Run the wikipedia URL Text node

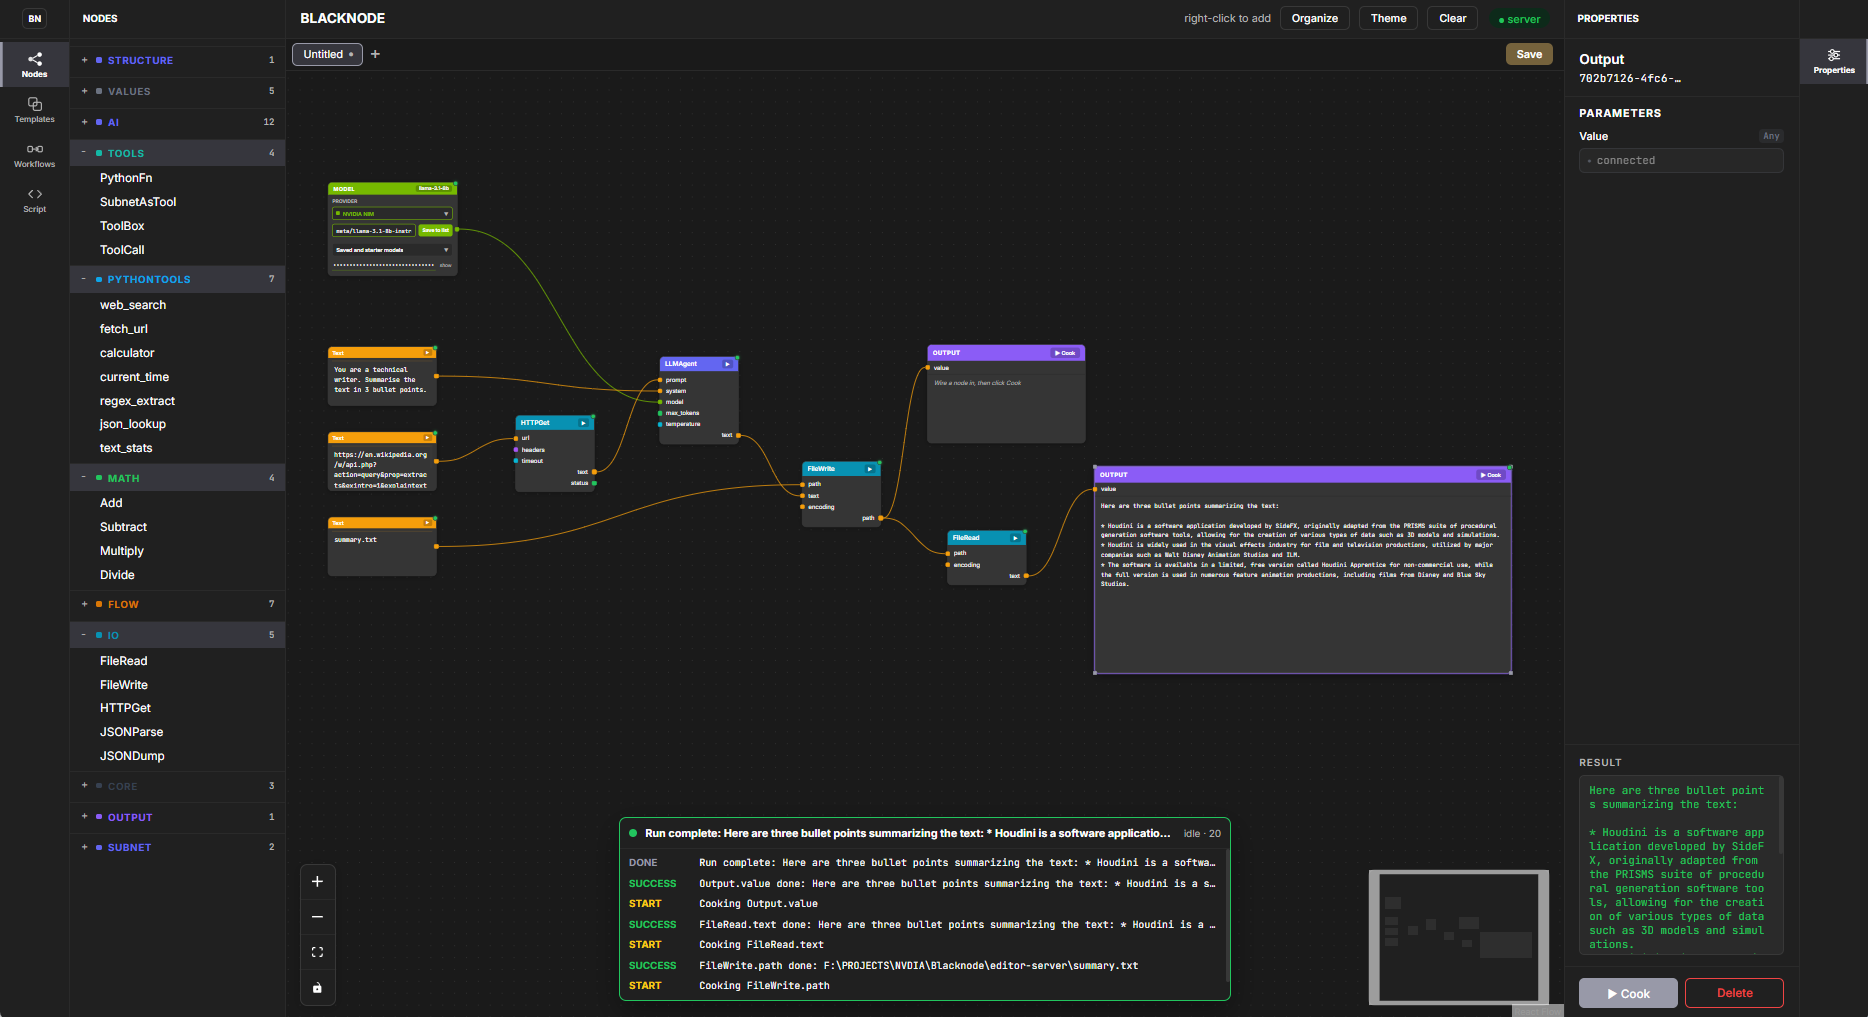pos(427,438)
